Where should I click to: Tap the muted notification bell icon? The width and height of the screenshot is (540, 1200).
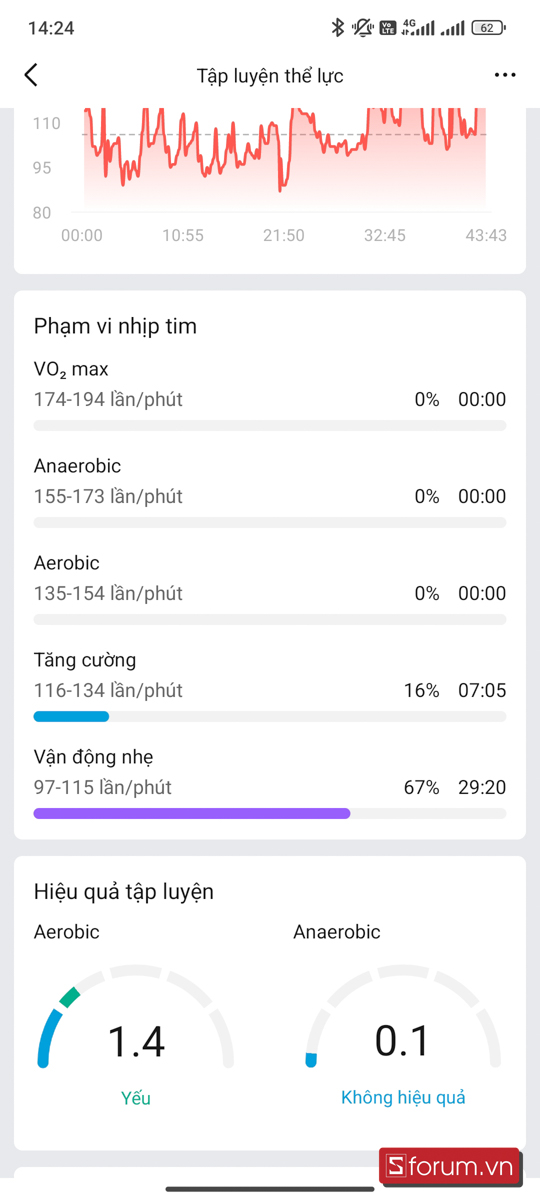click(363, 28)
